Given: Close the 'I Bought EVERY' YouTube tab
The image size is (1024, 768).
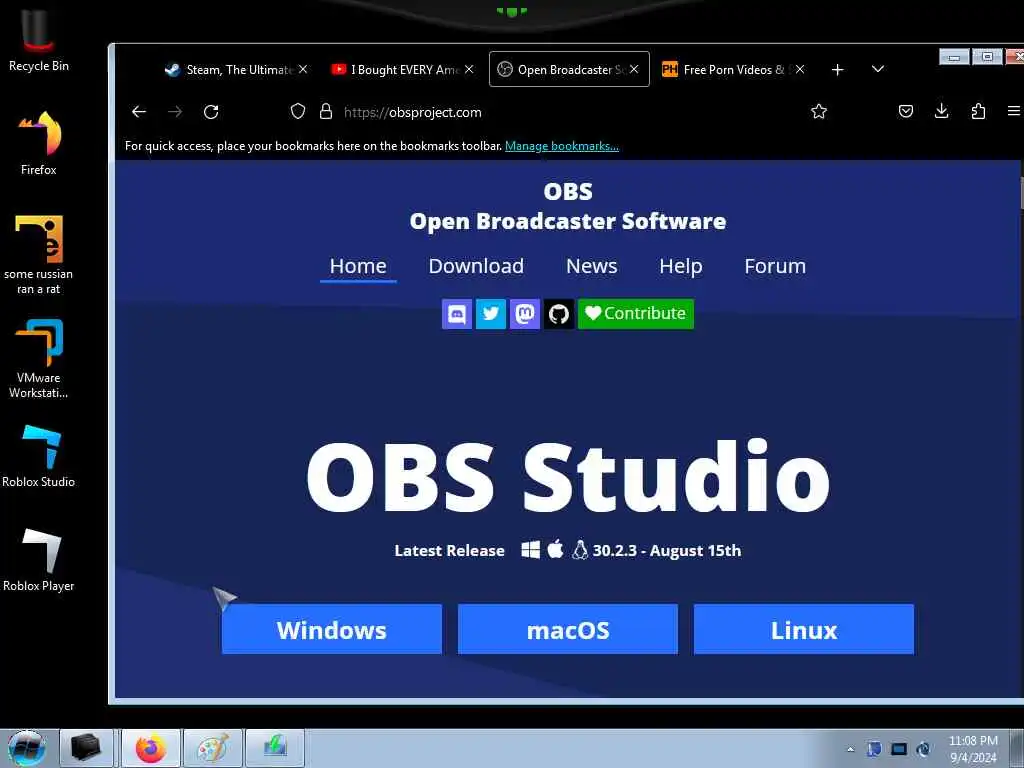Looking at the screenshot, I should tap(469, 69).
